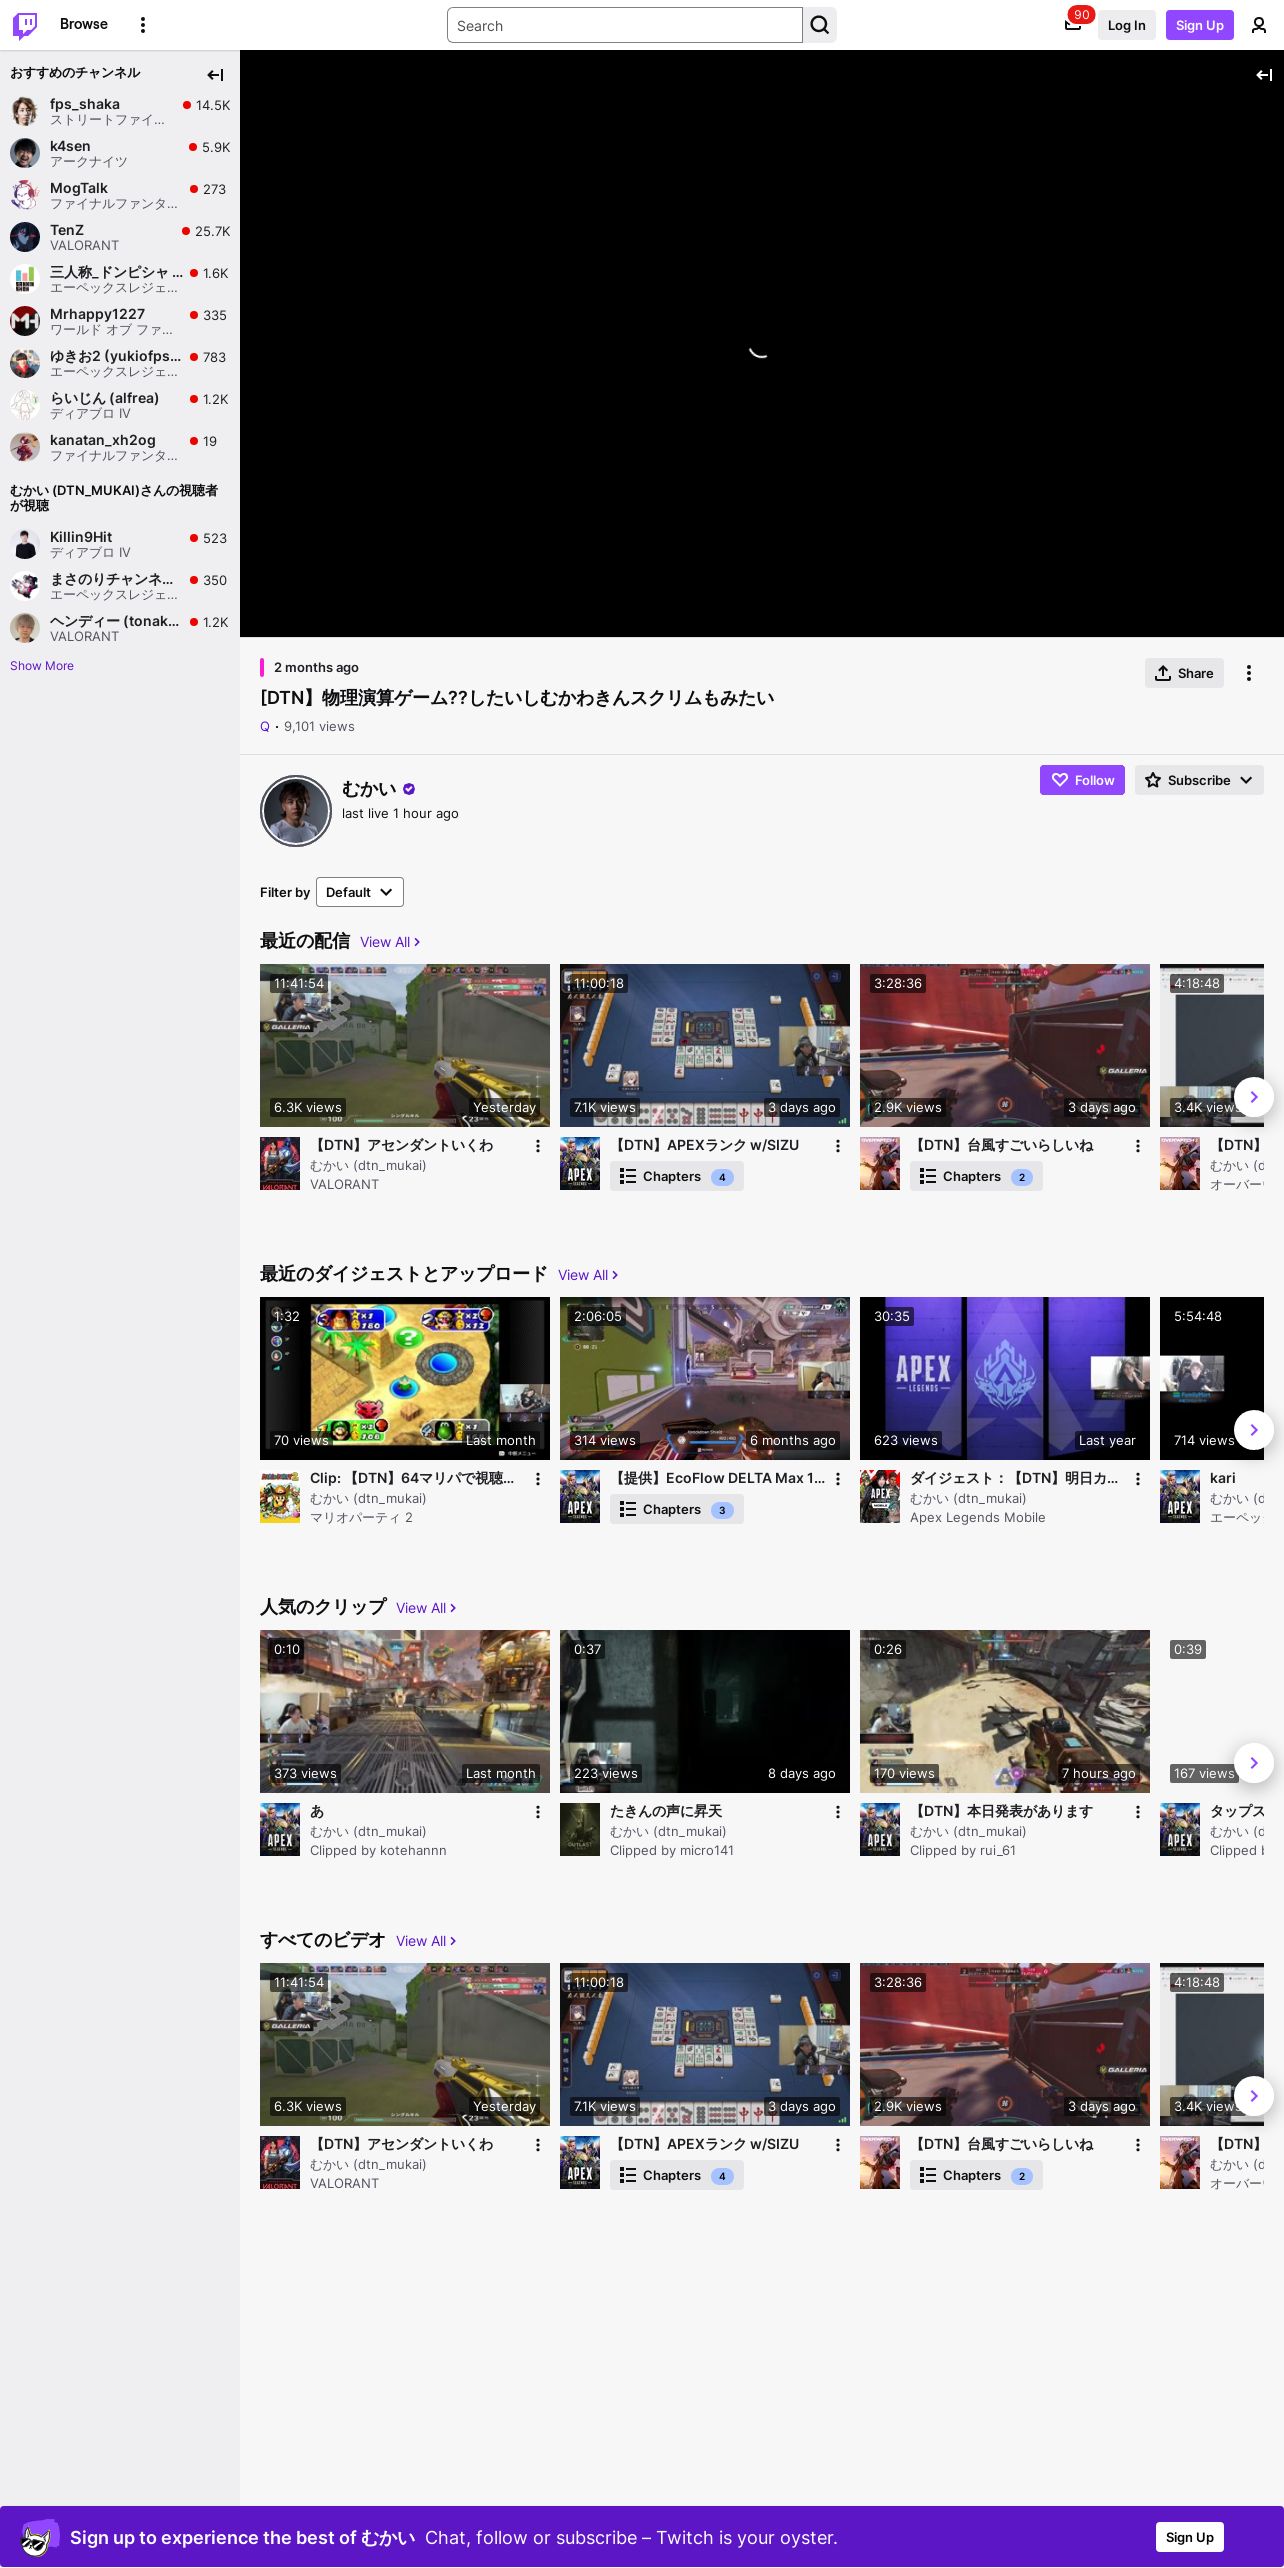Click Sign Up in the bottom banner
This screenshot has width=1284, height=2568.
(1190, 2537)
